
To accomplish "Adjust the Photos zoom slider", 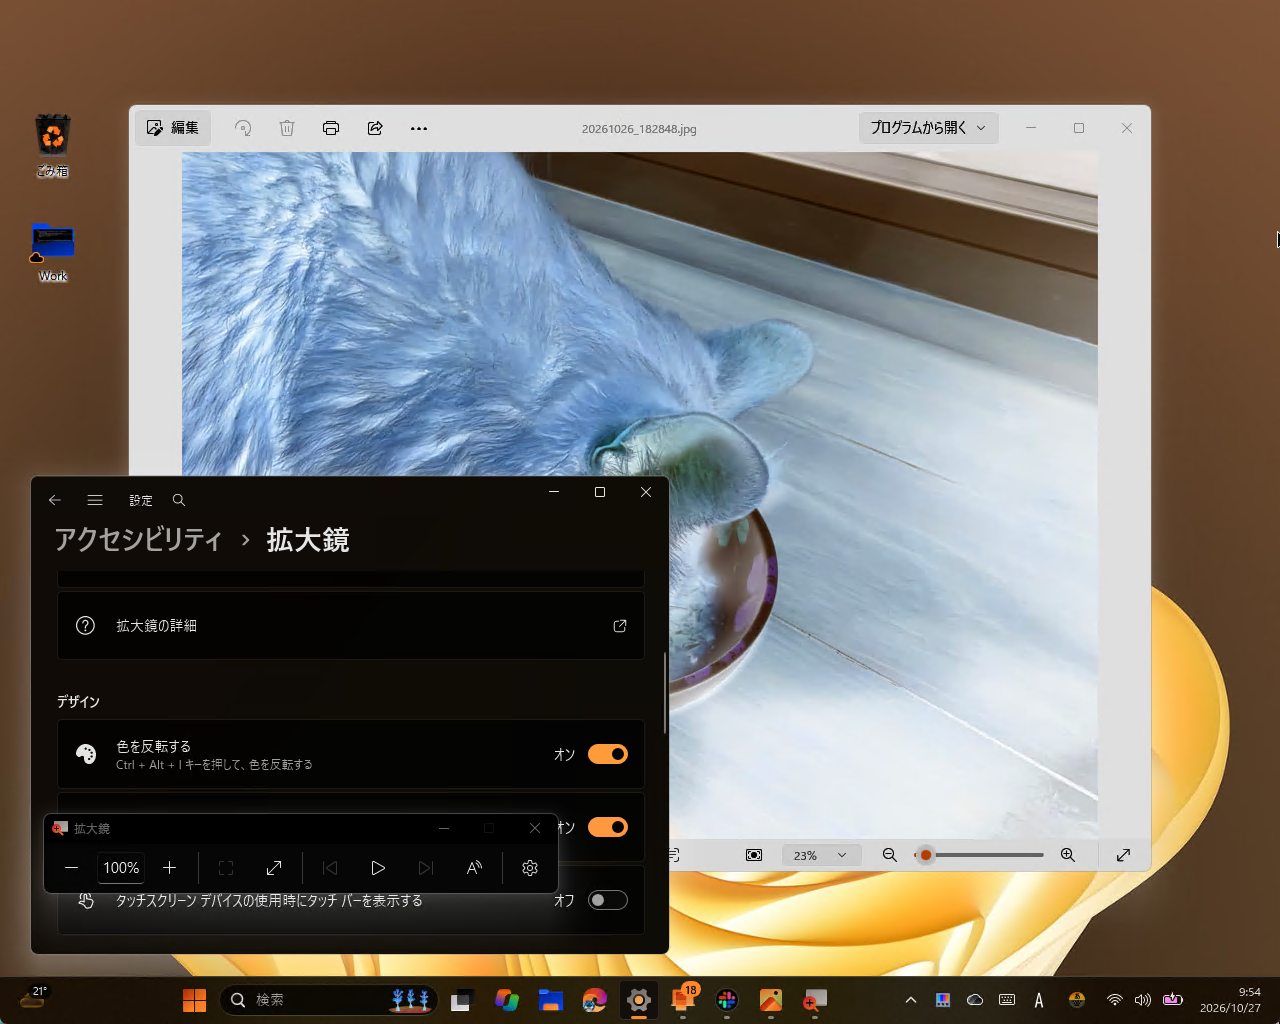I will [x=980, y=855].
